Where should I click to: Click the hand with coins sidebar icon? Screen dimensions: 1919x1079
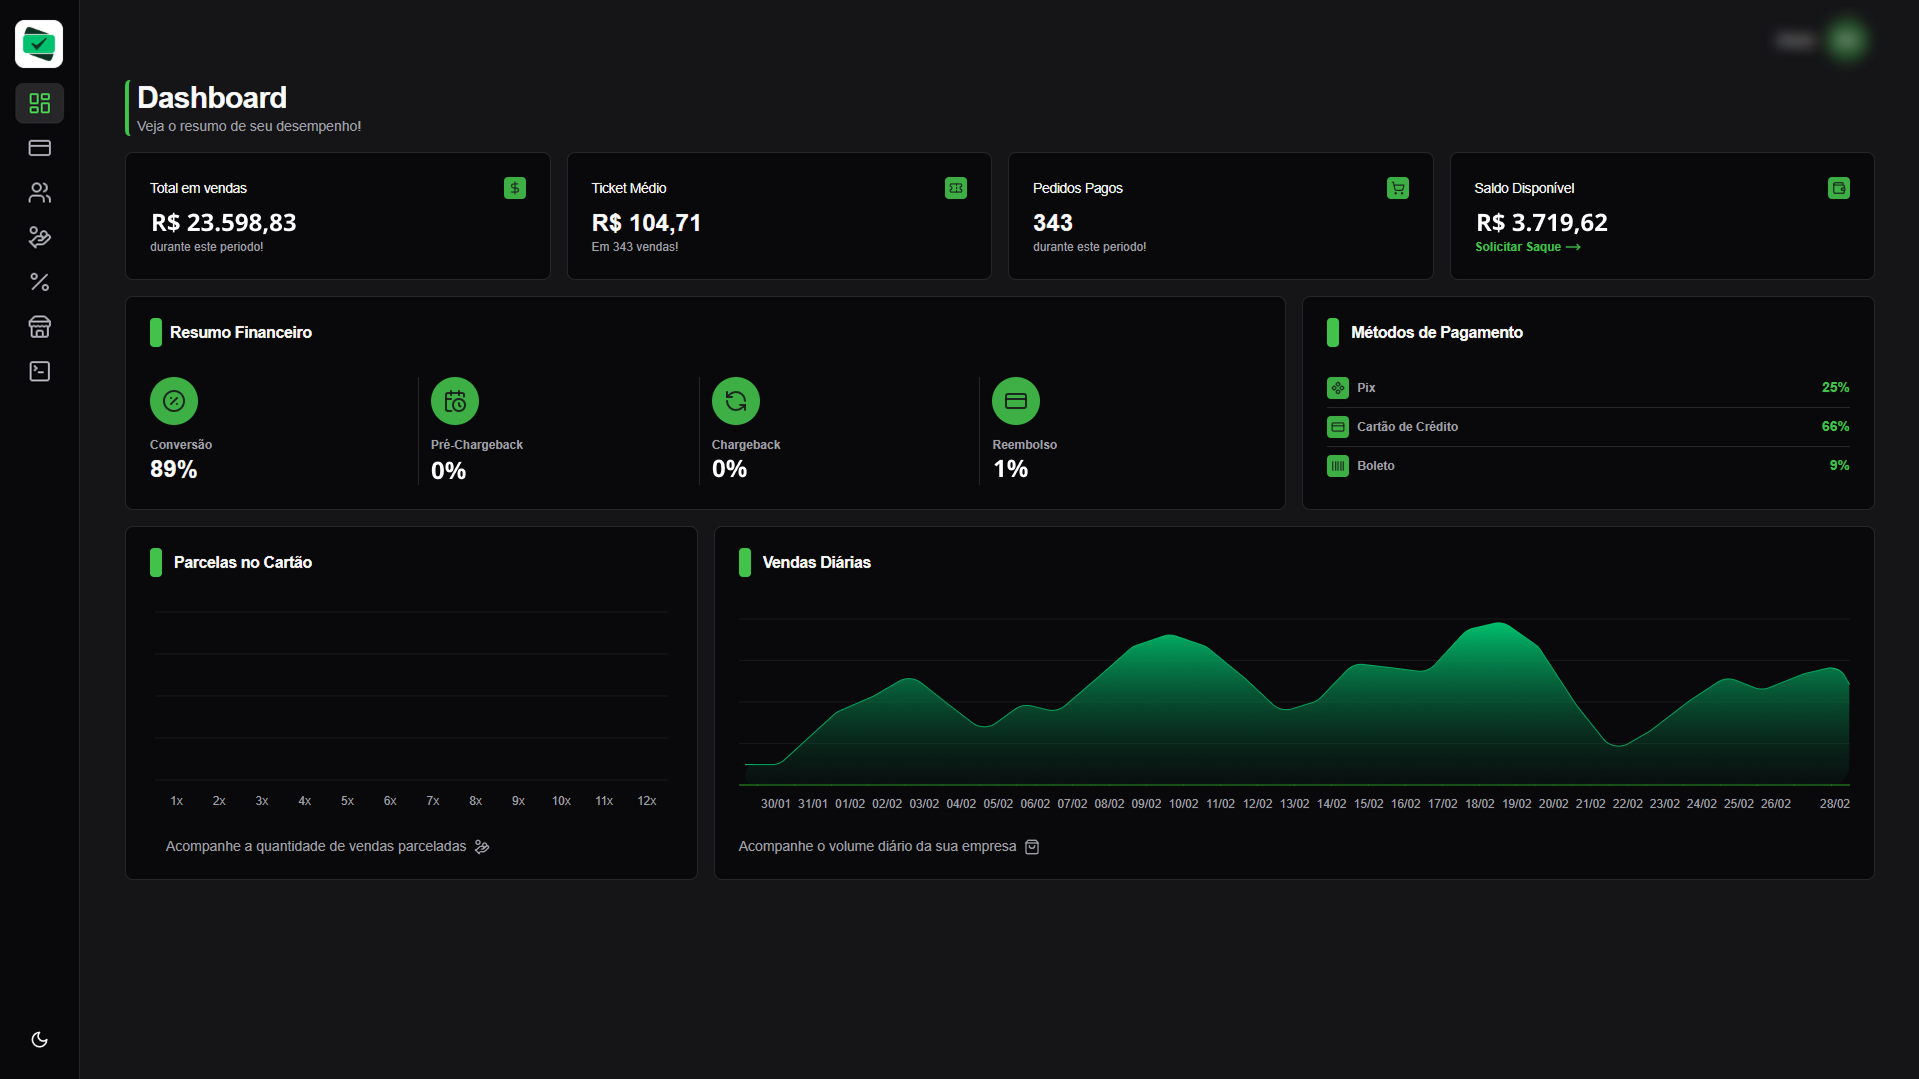(40, 237)
